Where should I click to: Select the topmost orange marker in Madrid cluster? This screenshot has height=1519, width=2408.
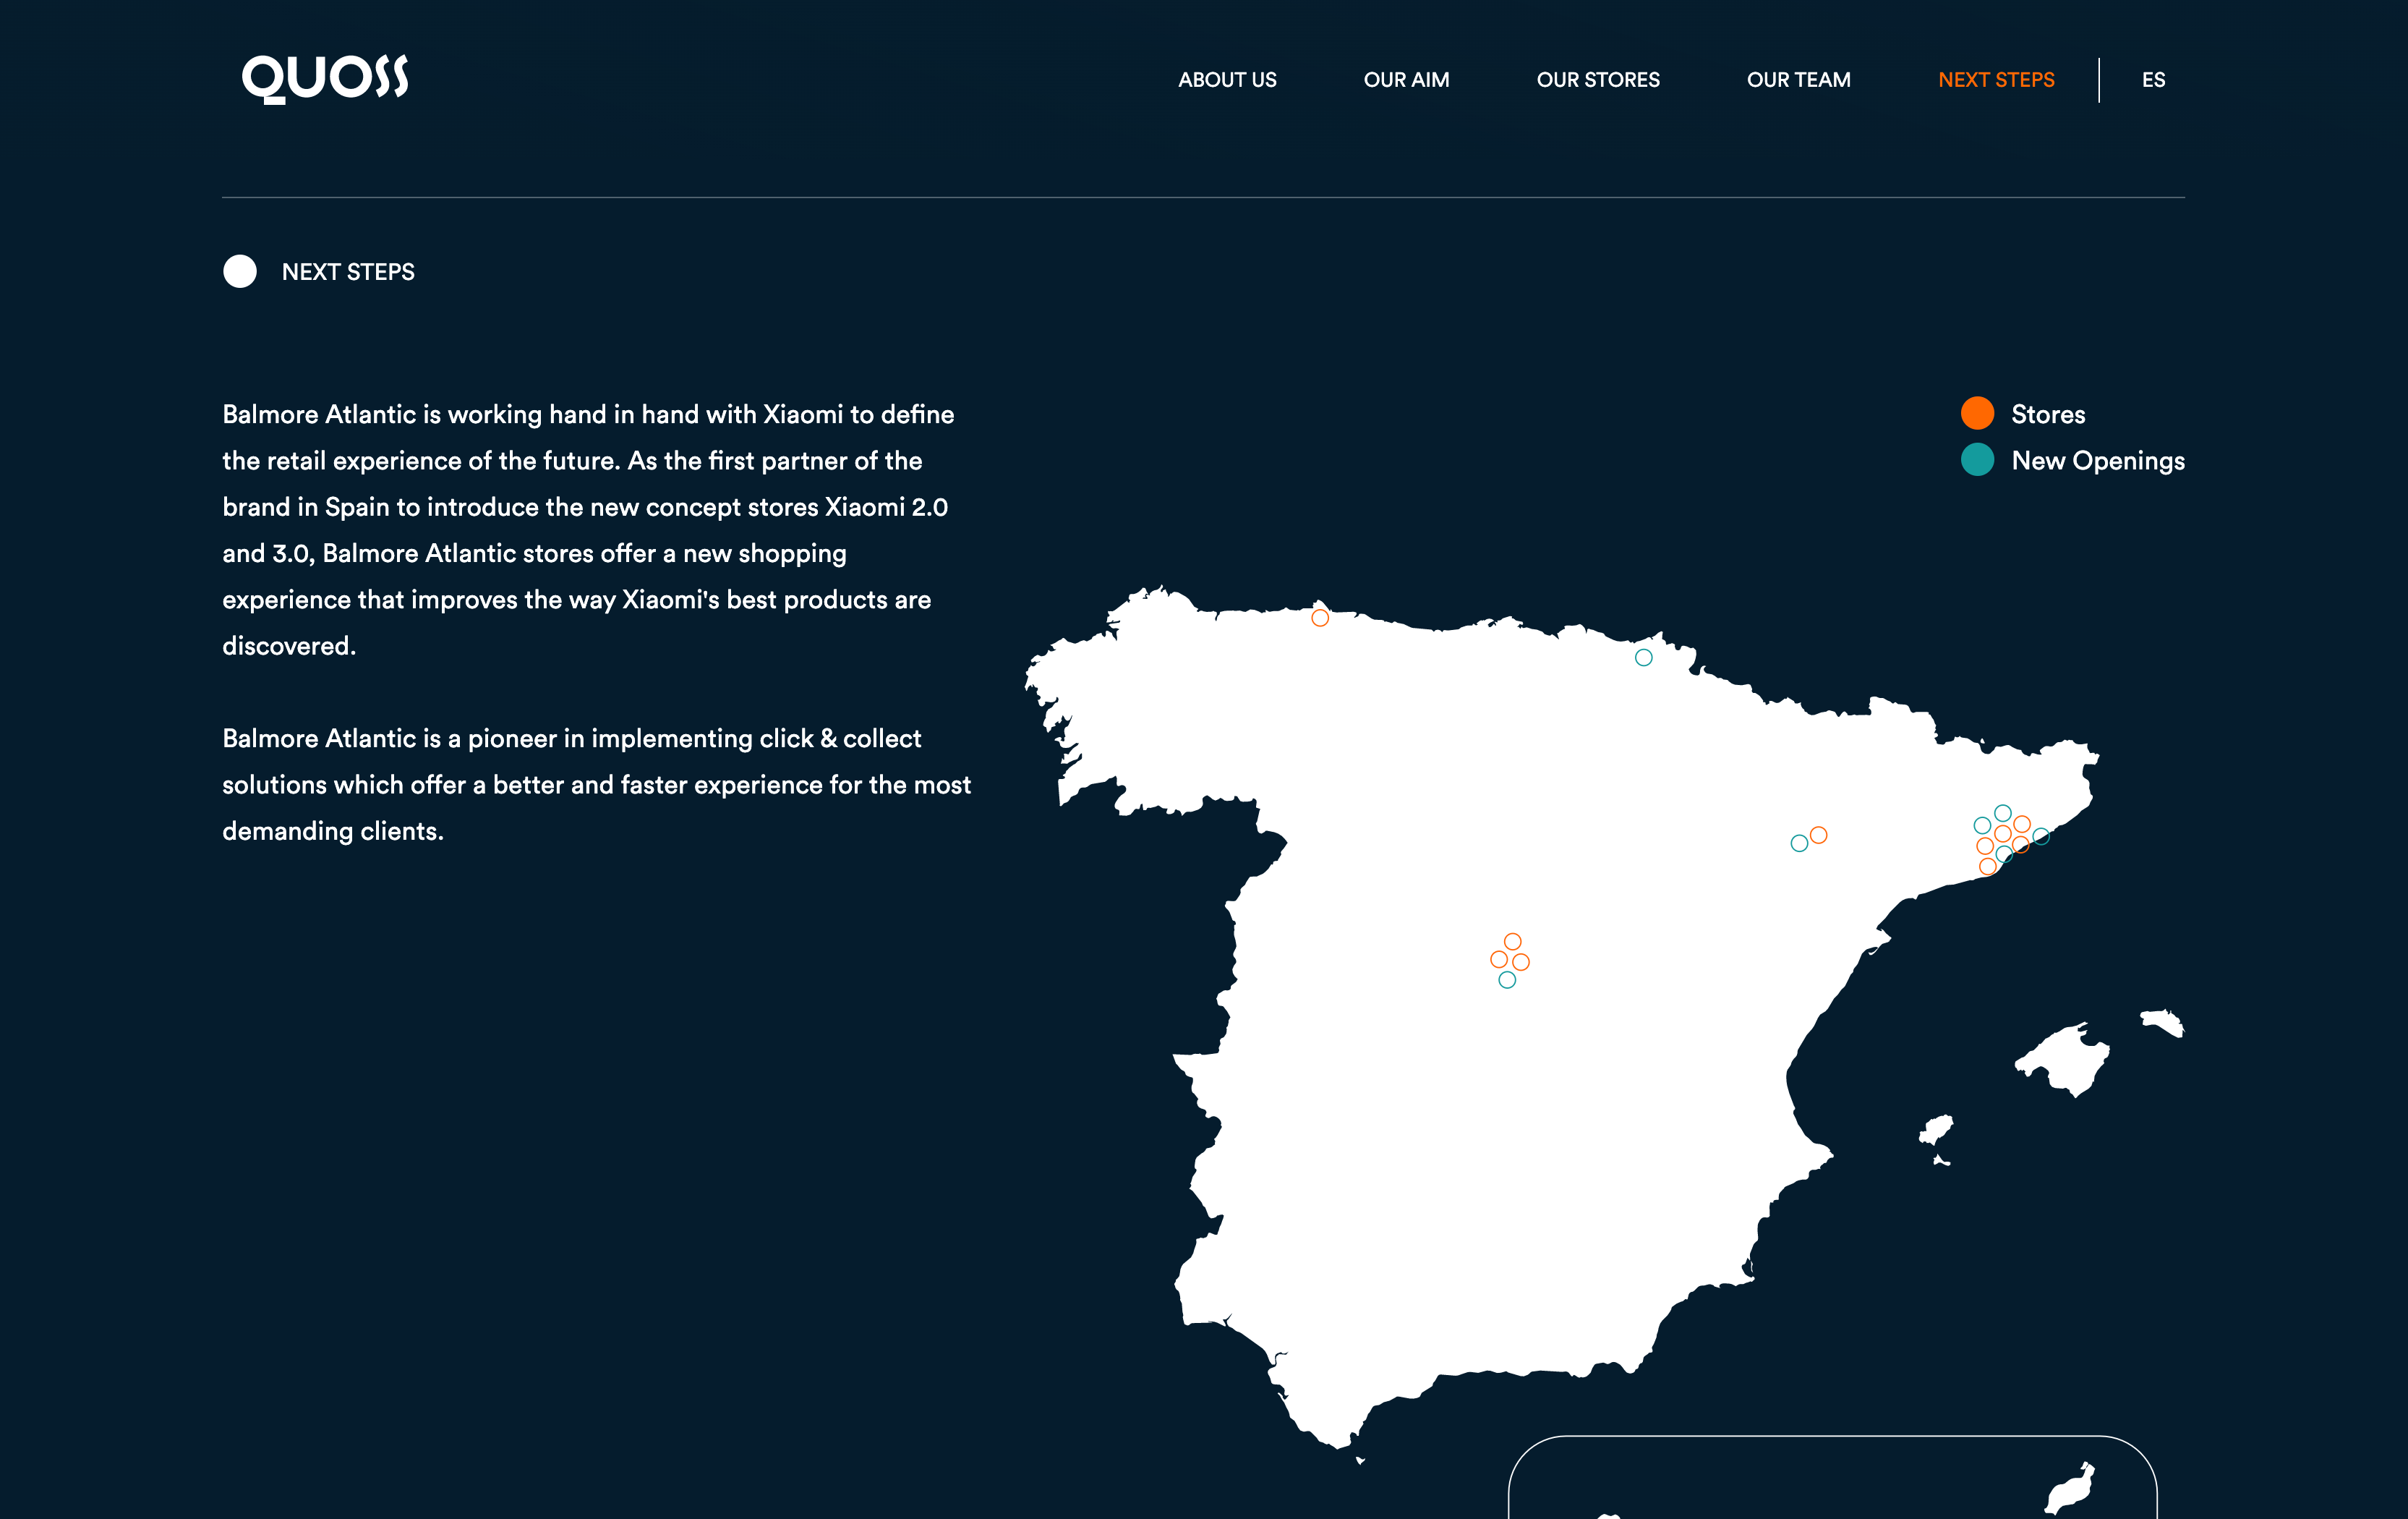pyautogui.click(x=1513, y=942)
